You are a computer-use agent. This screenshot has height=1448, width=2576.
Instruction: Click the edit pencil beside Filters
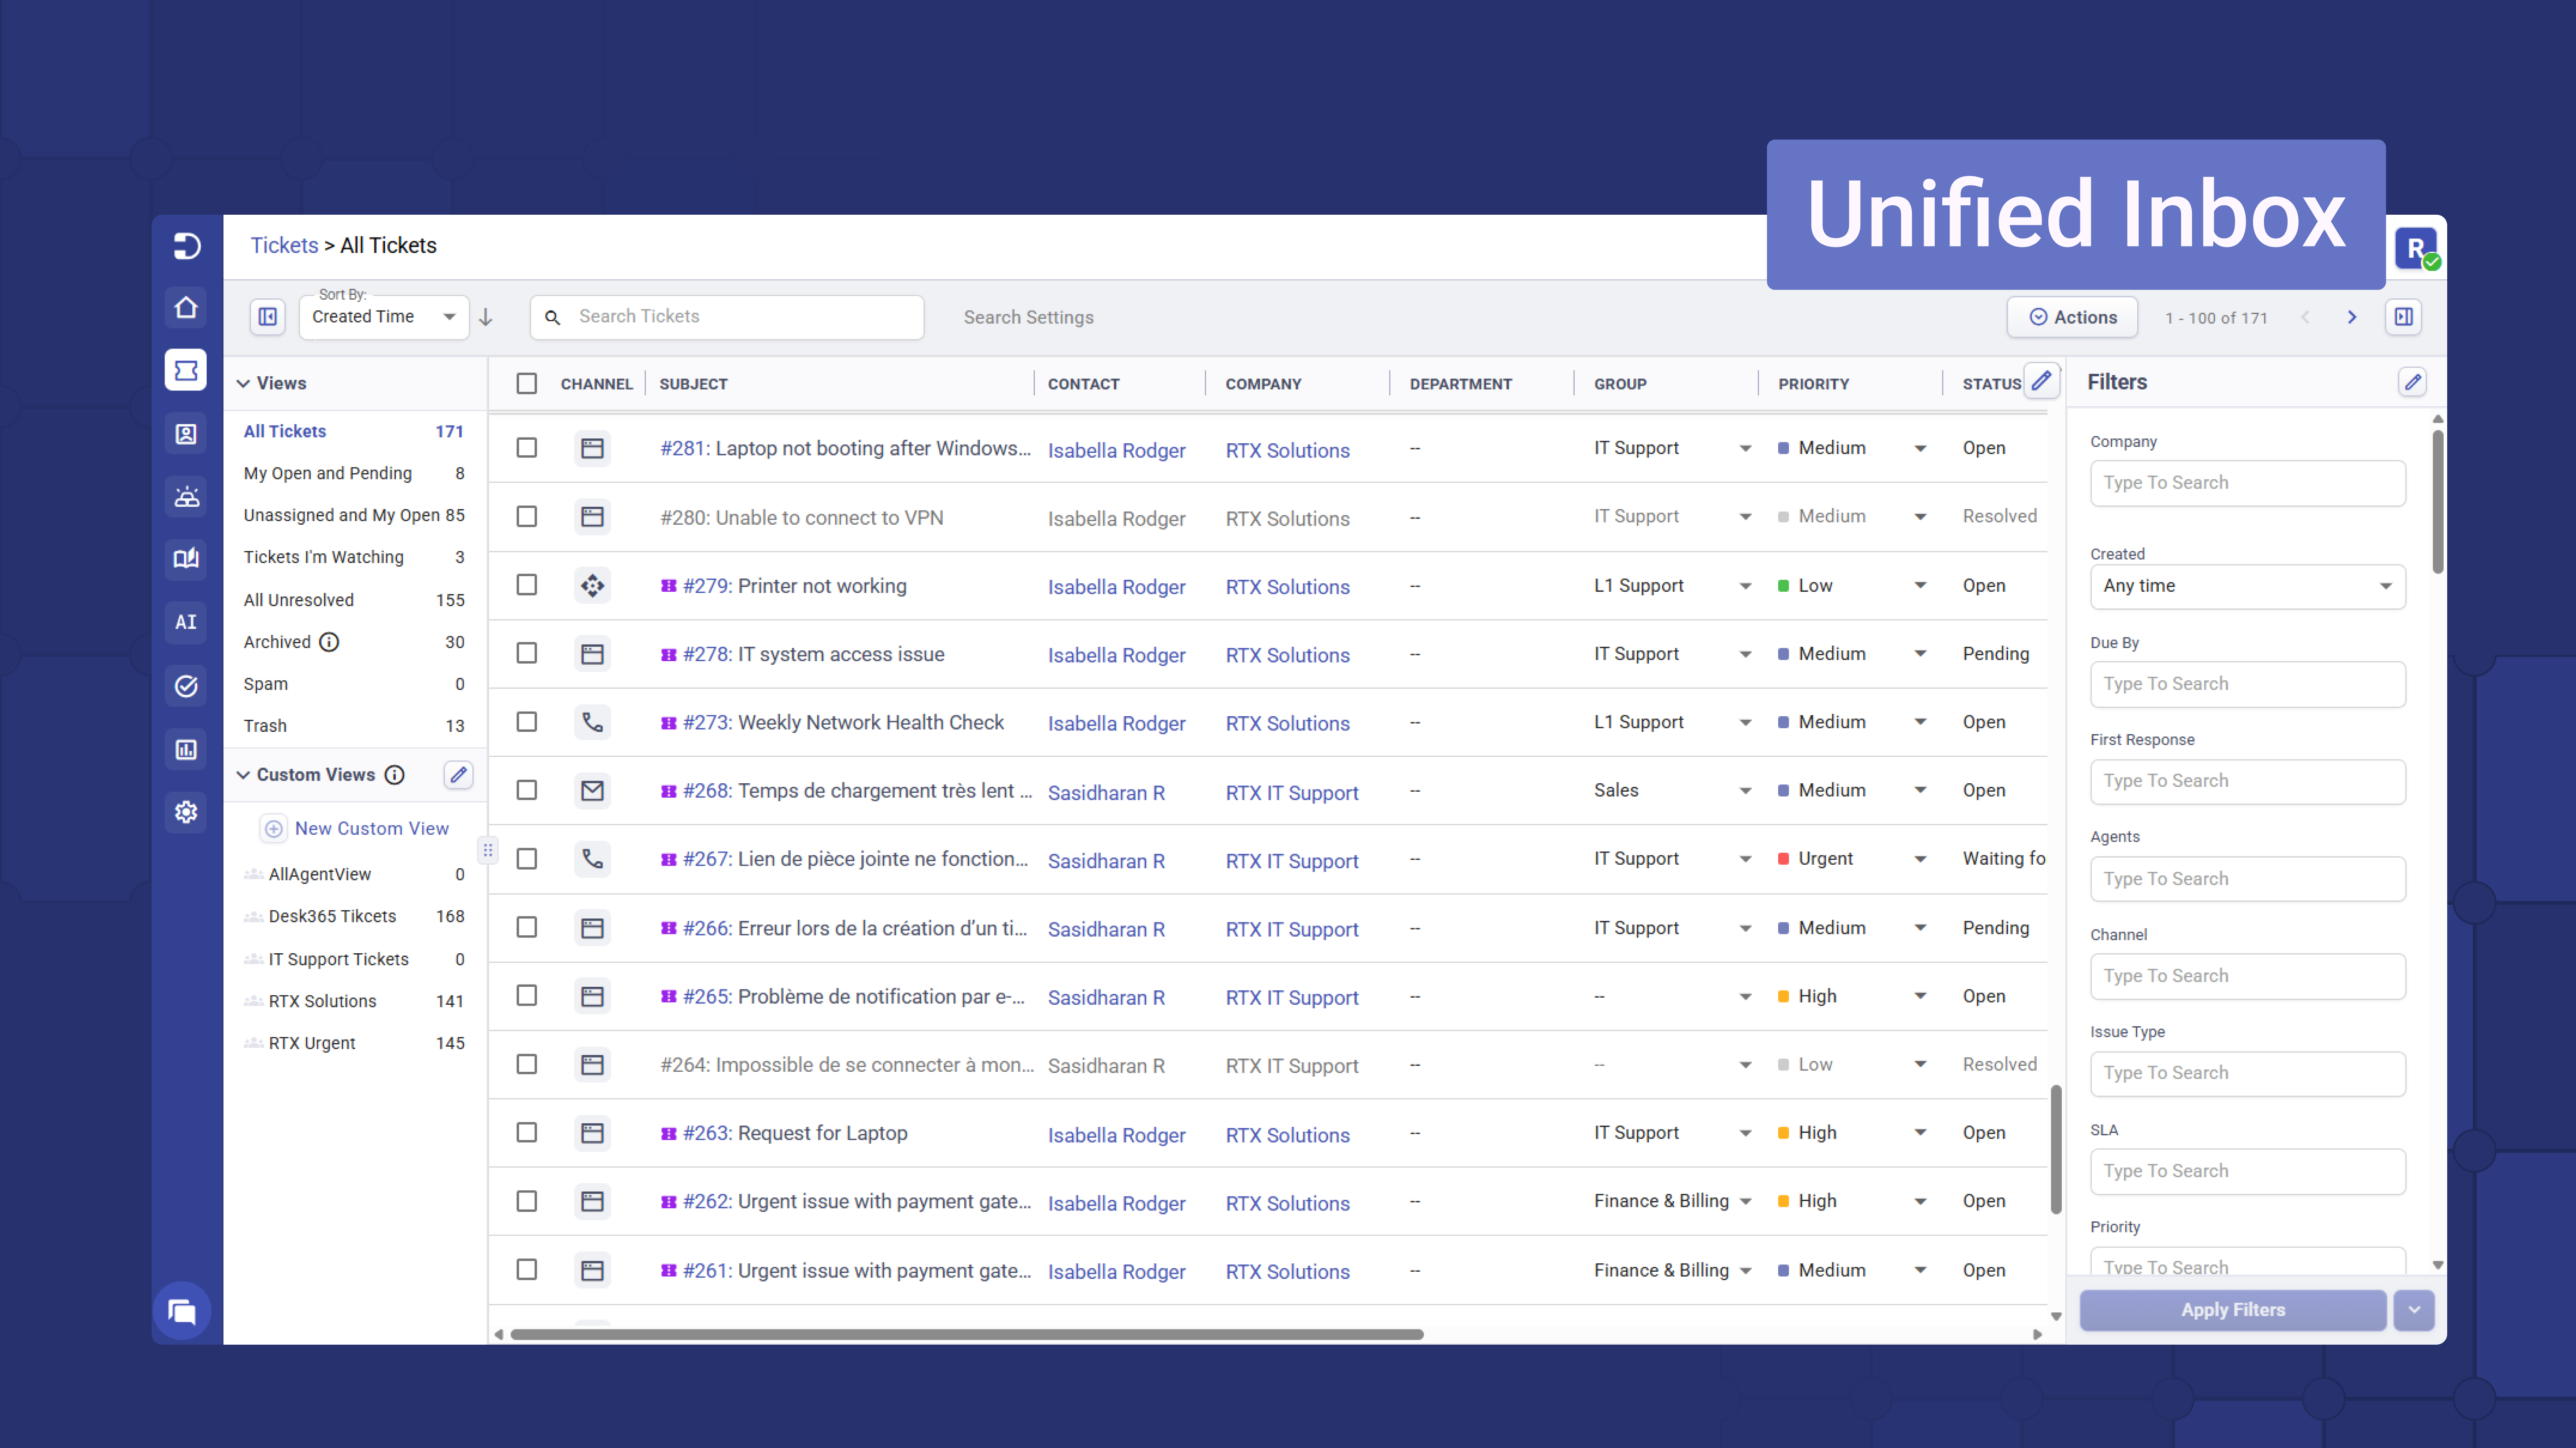point(2412,382)
